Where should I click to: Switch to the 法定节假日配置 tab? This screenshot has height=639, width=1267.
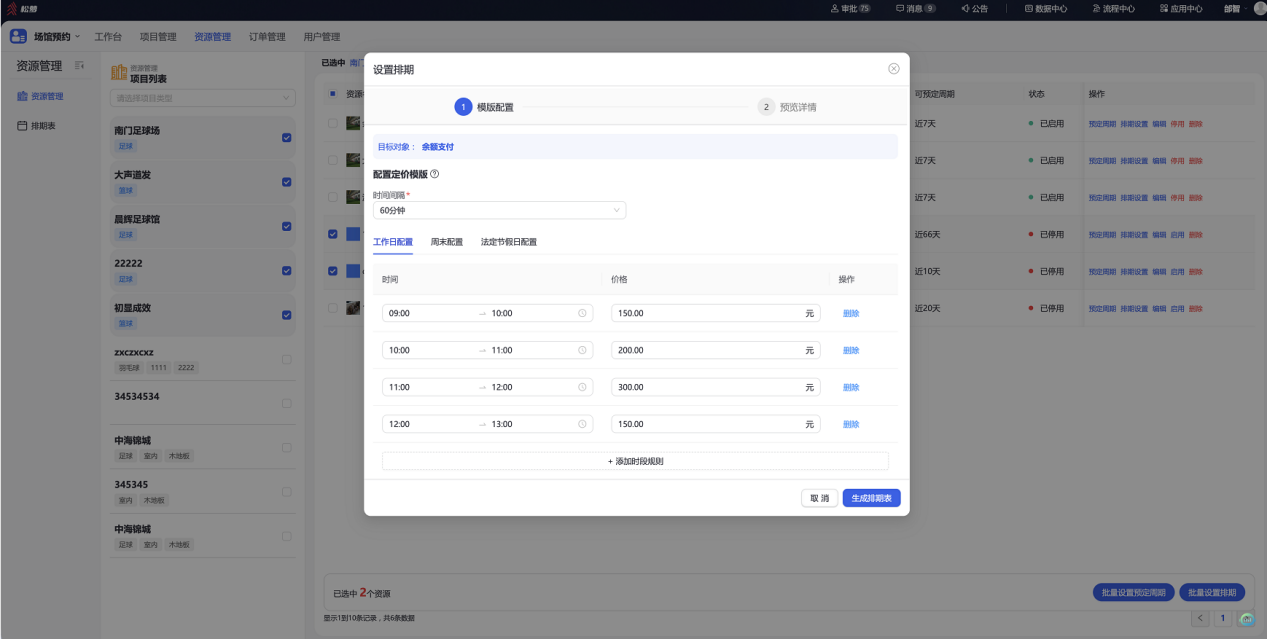pos(509,242)
